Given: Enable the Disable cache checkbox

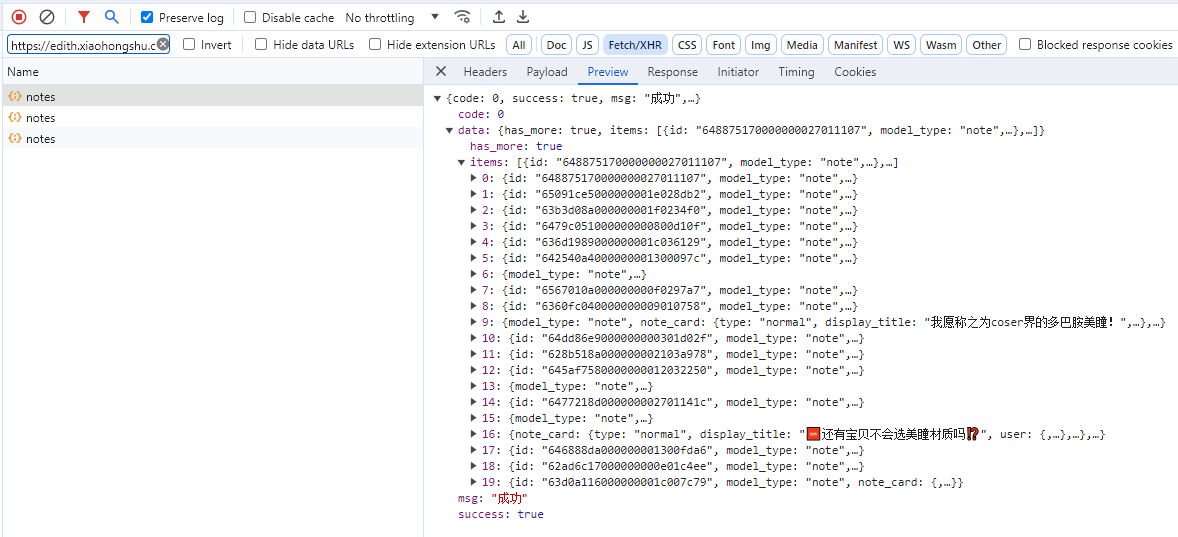Looking at the screenshot, I should [250, 18].
